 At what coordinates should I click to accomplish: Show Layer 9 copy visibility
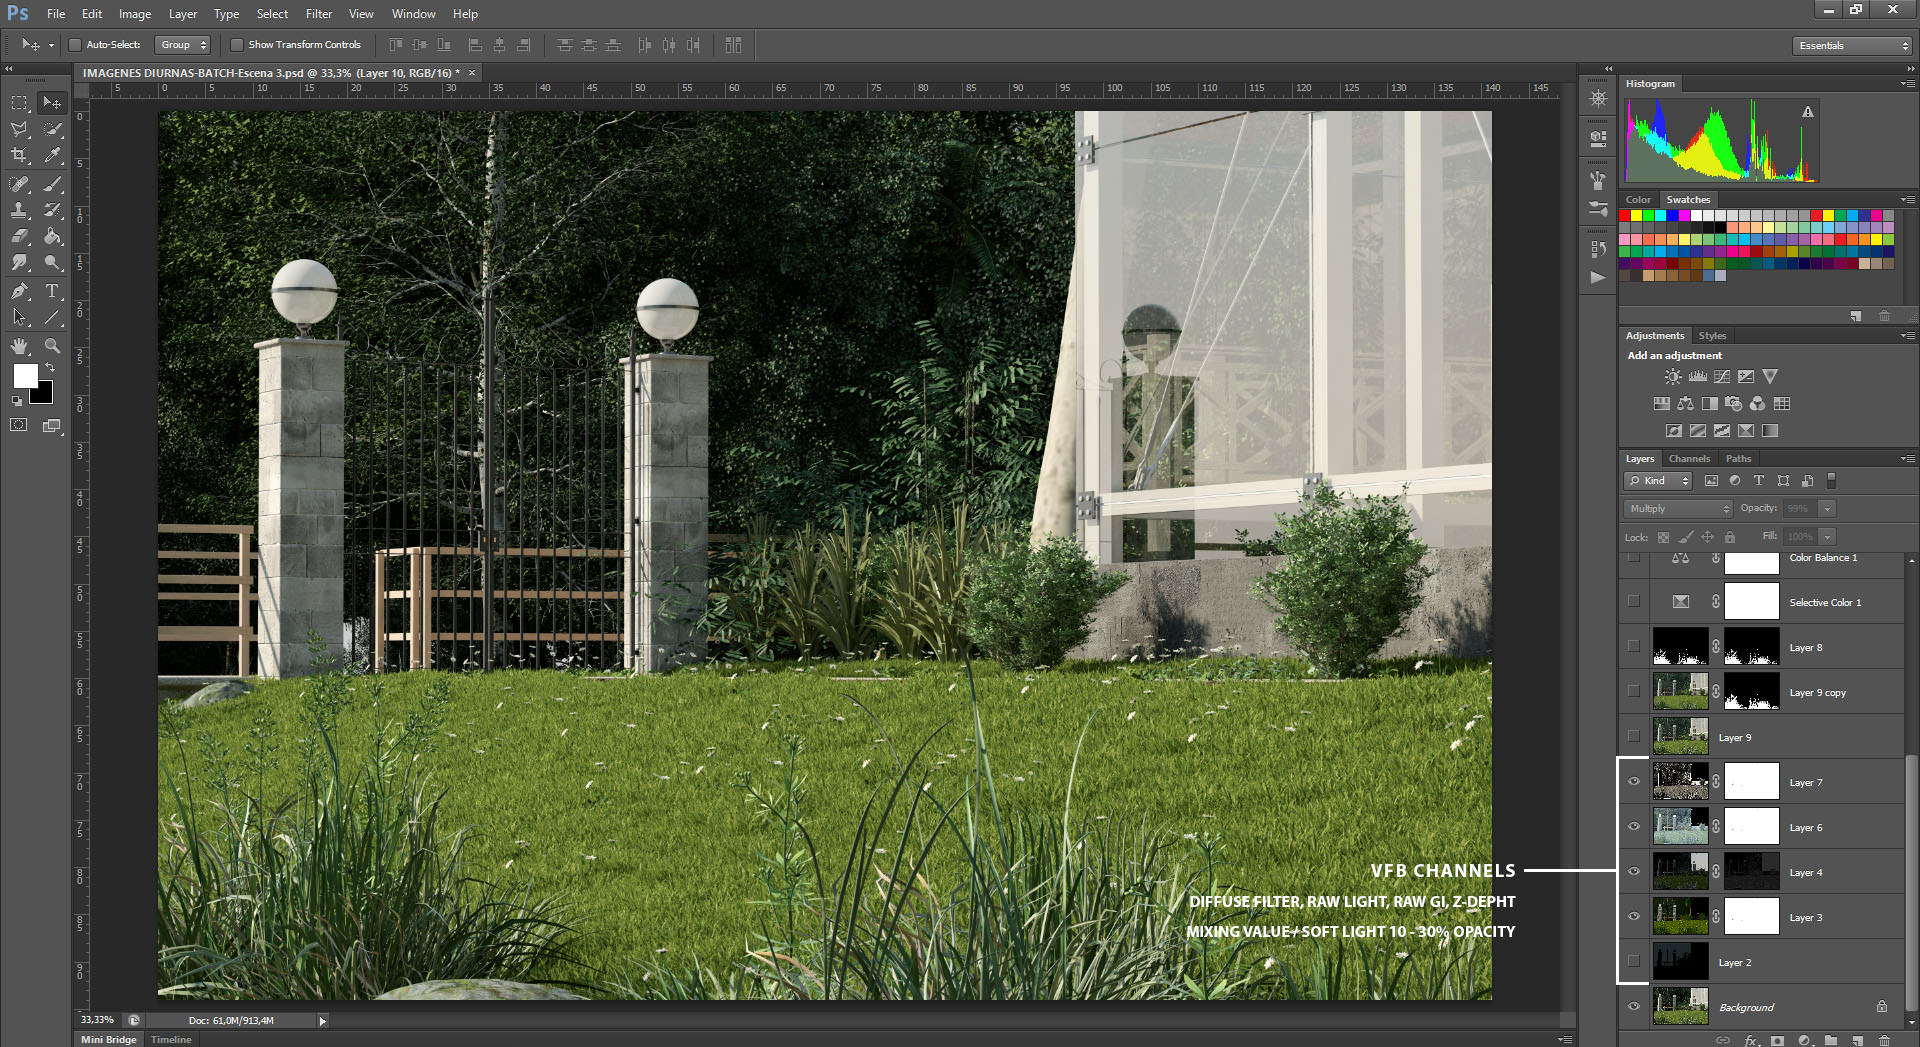click(x=1634, y=691)
